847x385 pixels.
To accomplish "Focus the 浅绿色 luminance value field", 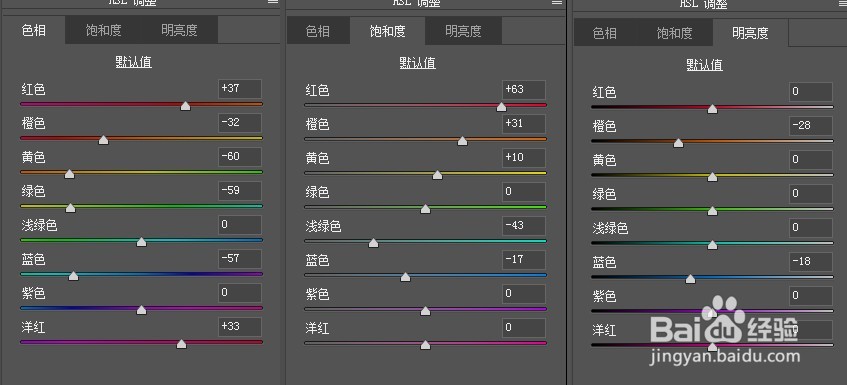I will (x=811, y=228).
